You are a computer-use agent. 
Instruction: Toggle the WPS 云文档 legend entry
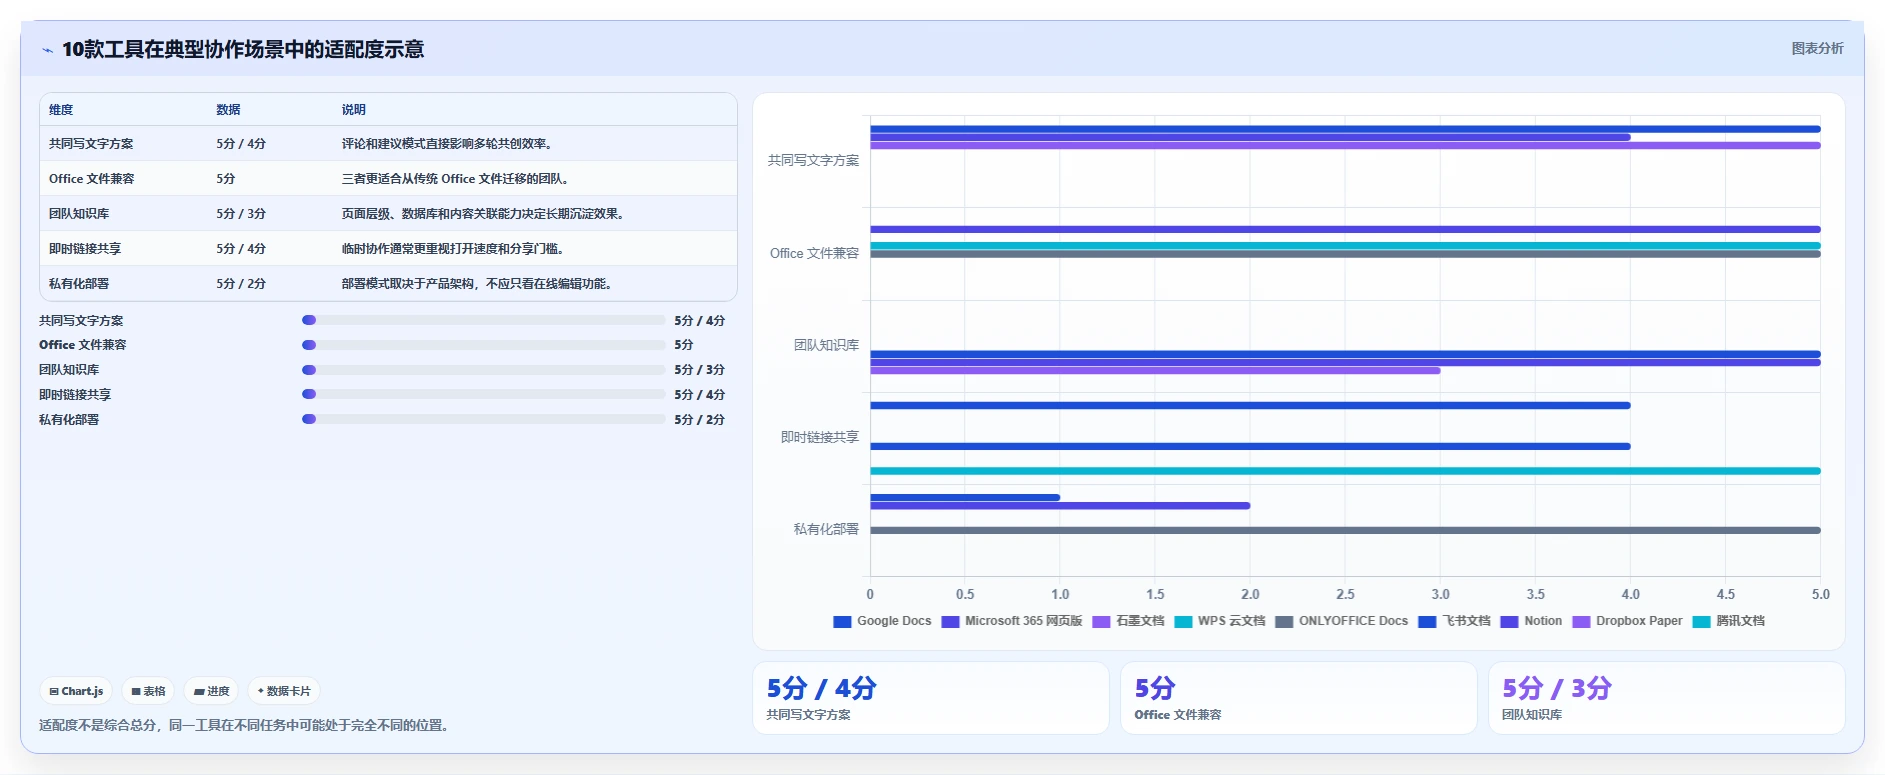[x=1220, y=621]
